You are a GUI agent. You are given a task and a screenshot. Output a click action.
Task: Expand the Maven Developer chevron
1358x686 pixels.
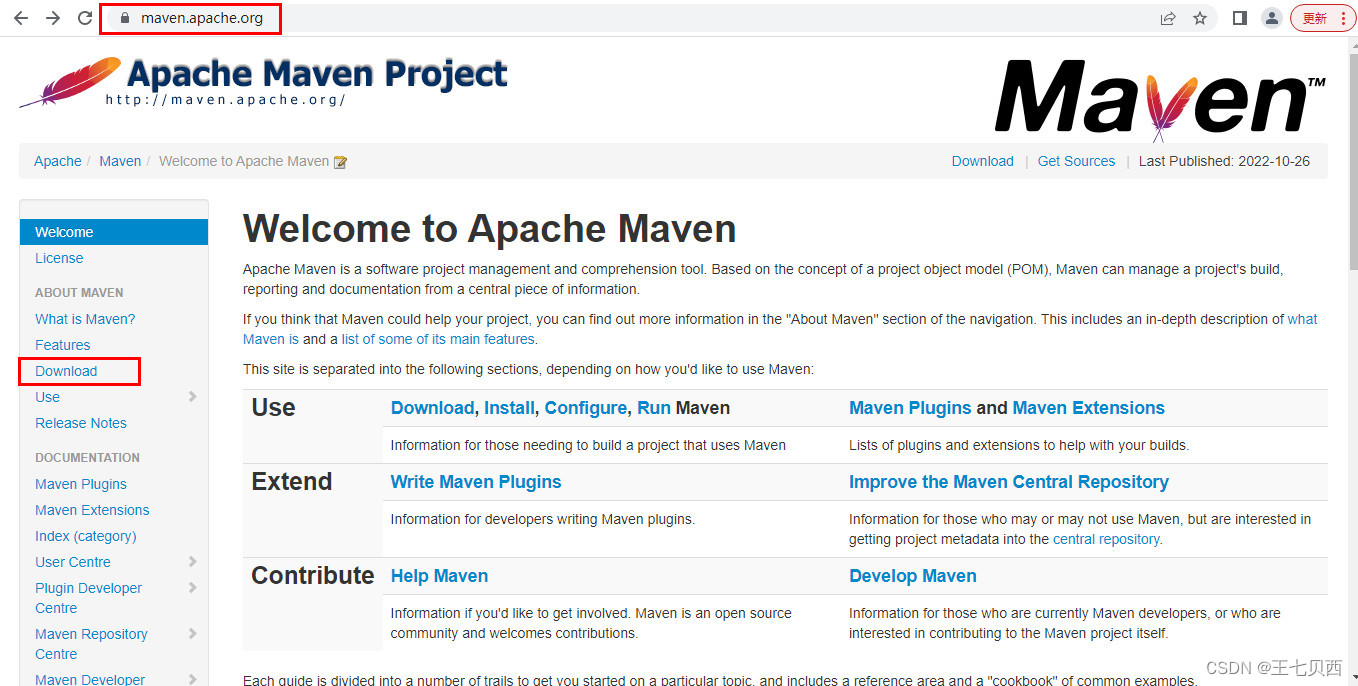[x=192, y=680]
